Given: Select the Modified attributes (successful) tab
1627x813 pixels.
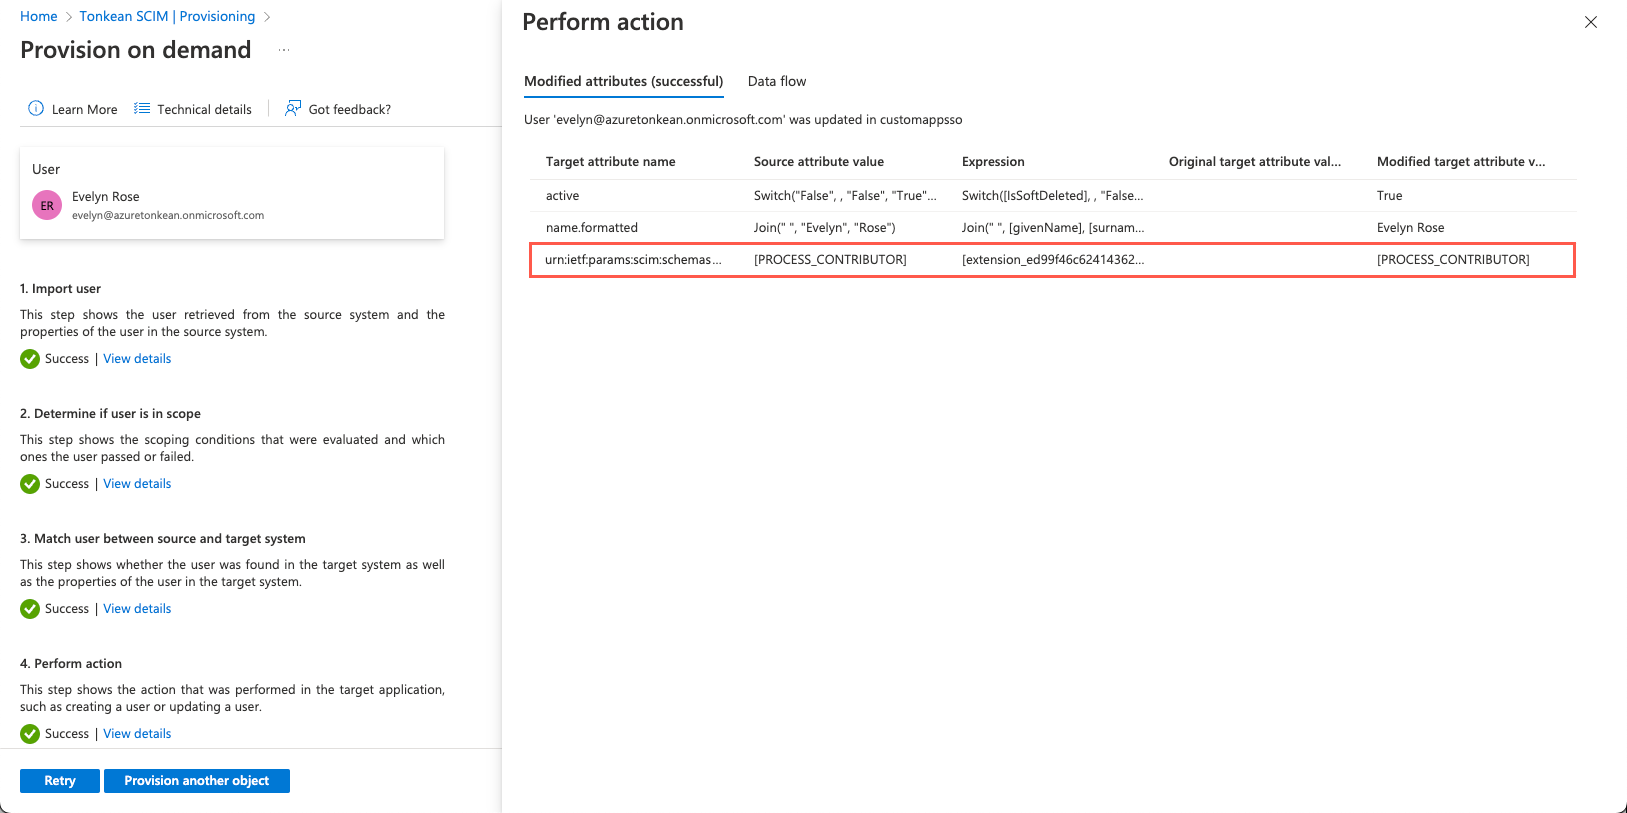Looking at the screenshot, I should pos(623,81).
